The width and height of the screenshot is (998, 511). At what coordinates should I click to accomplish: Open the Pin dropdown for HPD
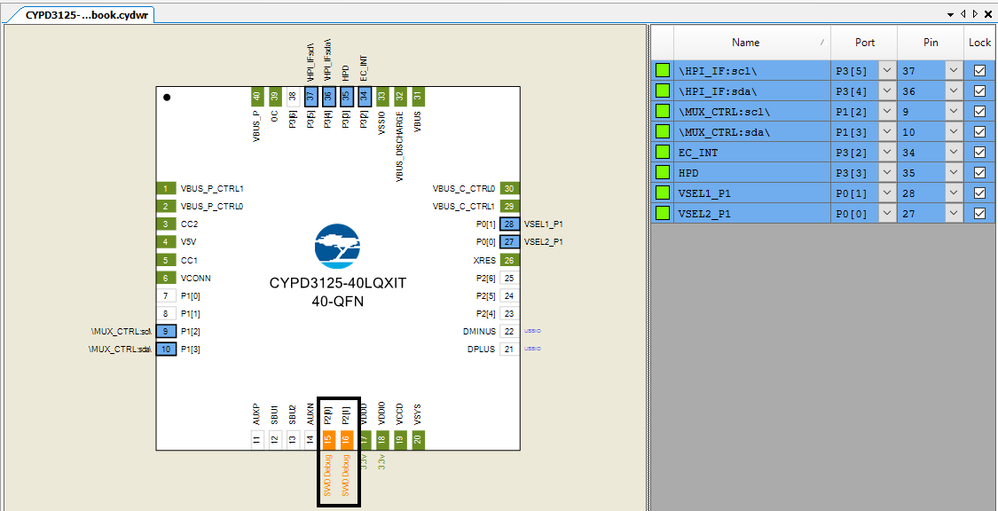pos(953,173)
